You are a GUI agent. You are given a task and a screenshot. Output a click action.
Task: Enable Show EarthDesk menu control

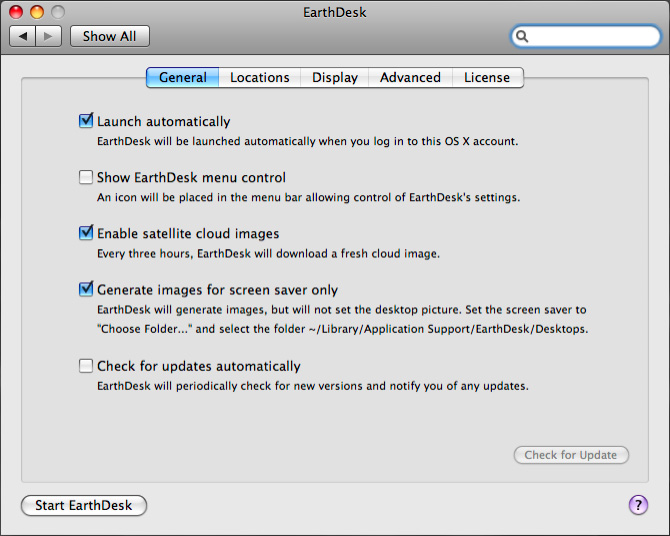tap(86, 177)
